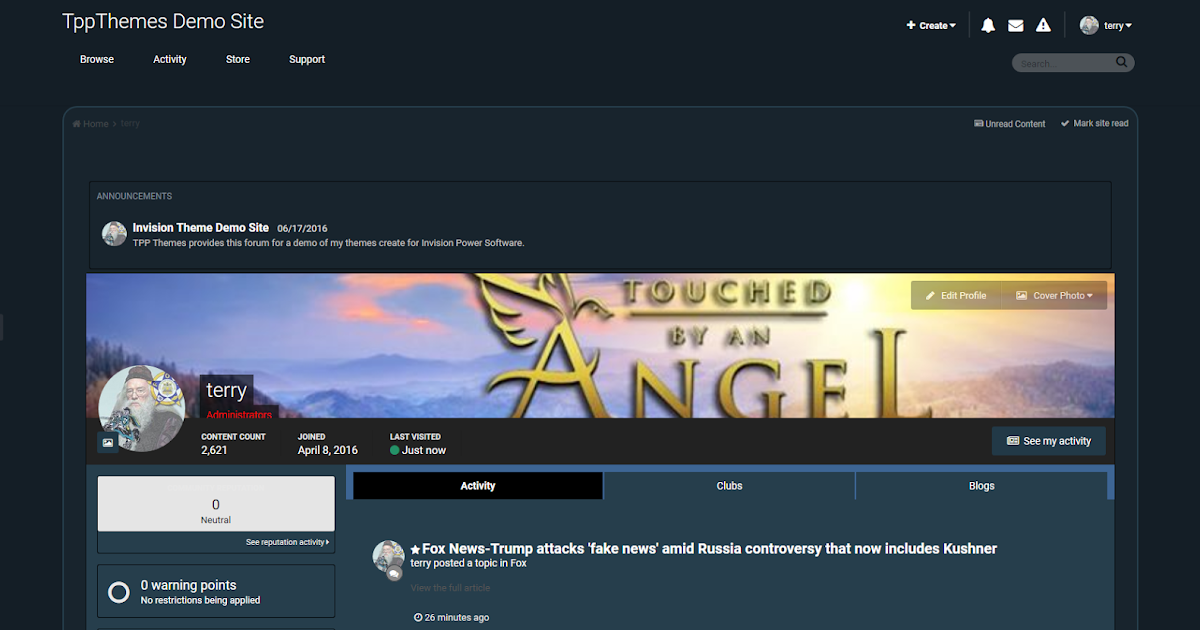Expand the Create dropdown menu
The width and height of the screenshot is (1200, 630).
[x=931, y=26]
